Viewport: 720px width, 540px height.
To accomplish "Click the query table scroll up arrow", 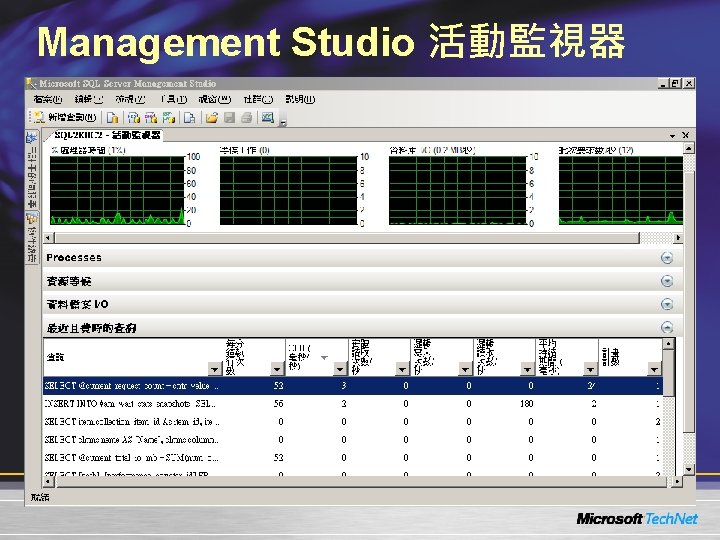I will coord(669,343).
